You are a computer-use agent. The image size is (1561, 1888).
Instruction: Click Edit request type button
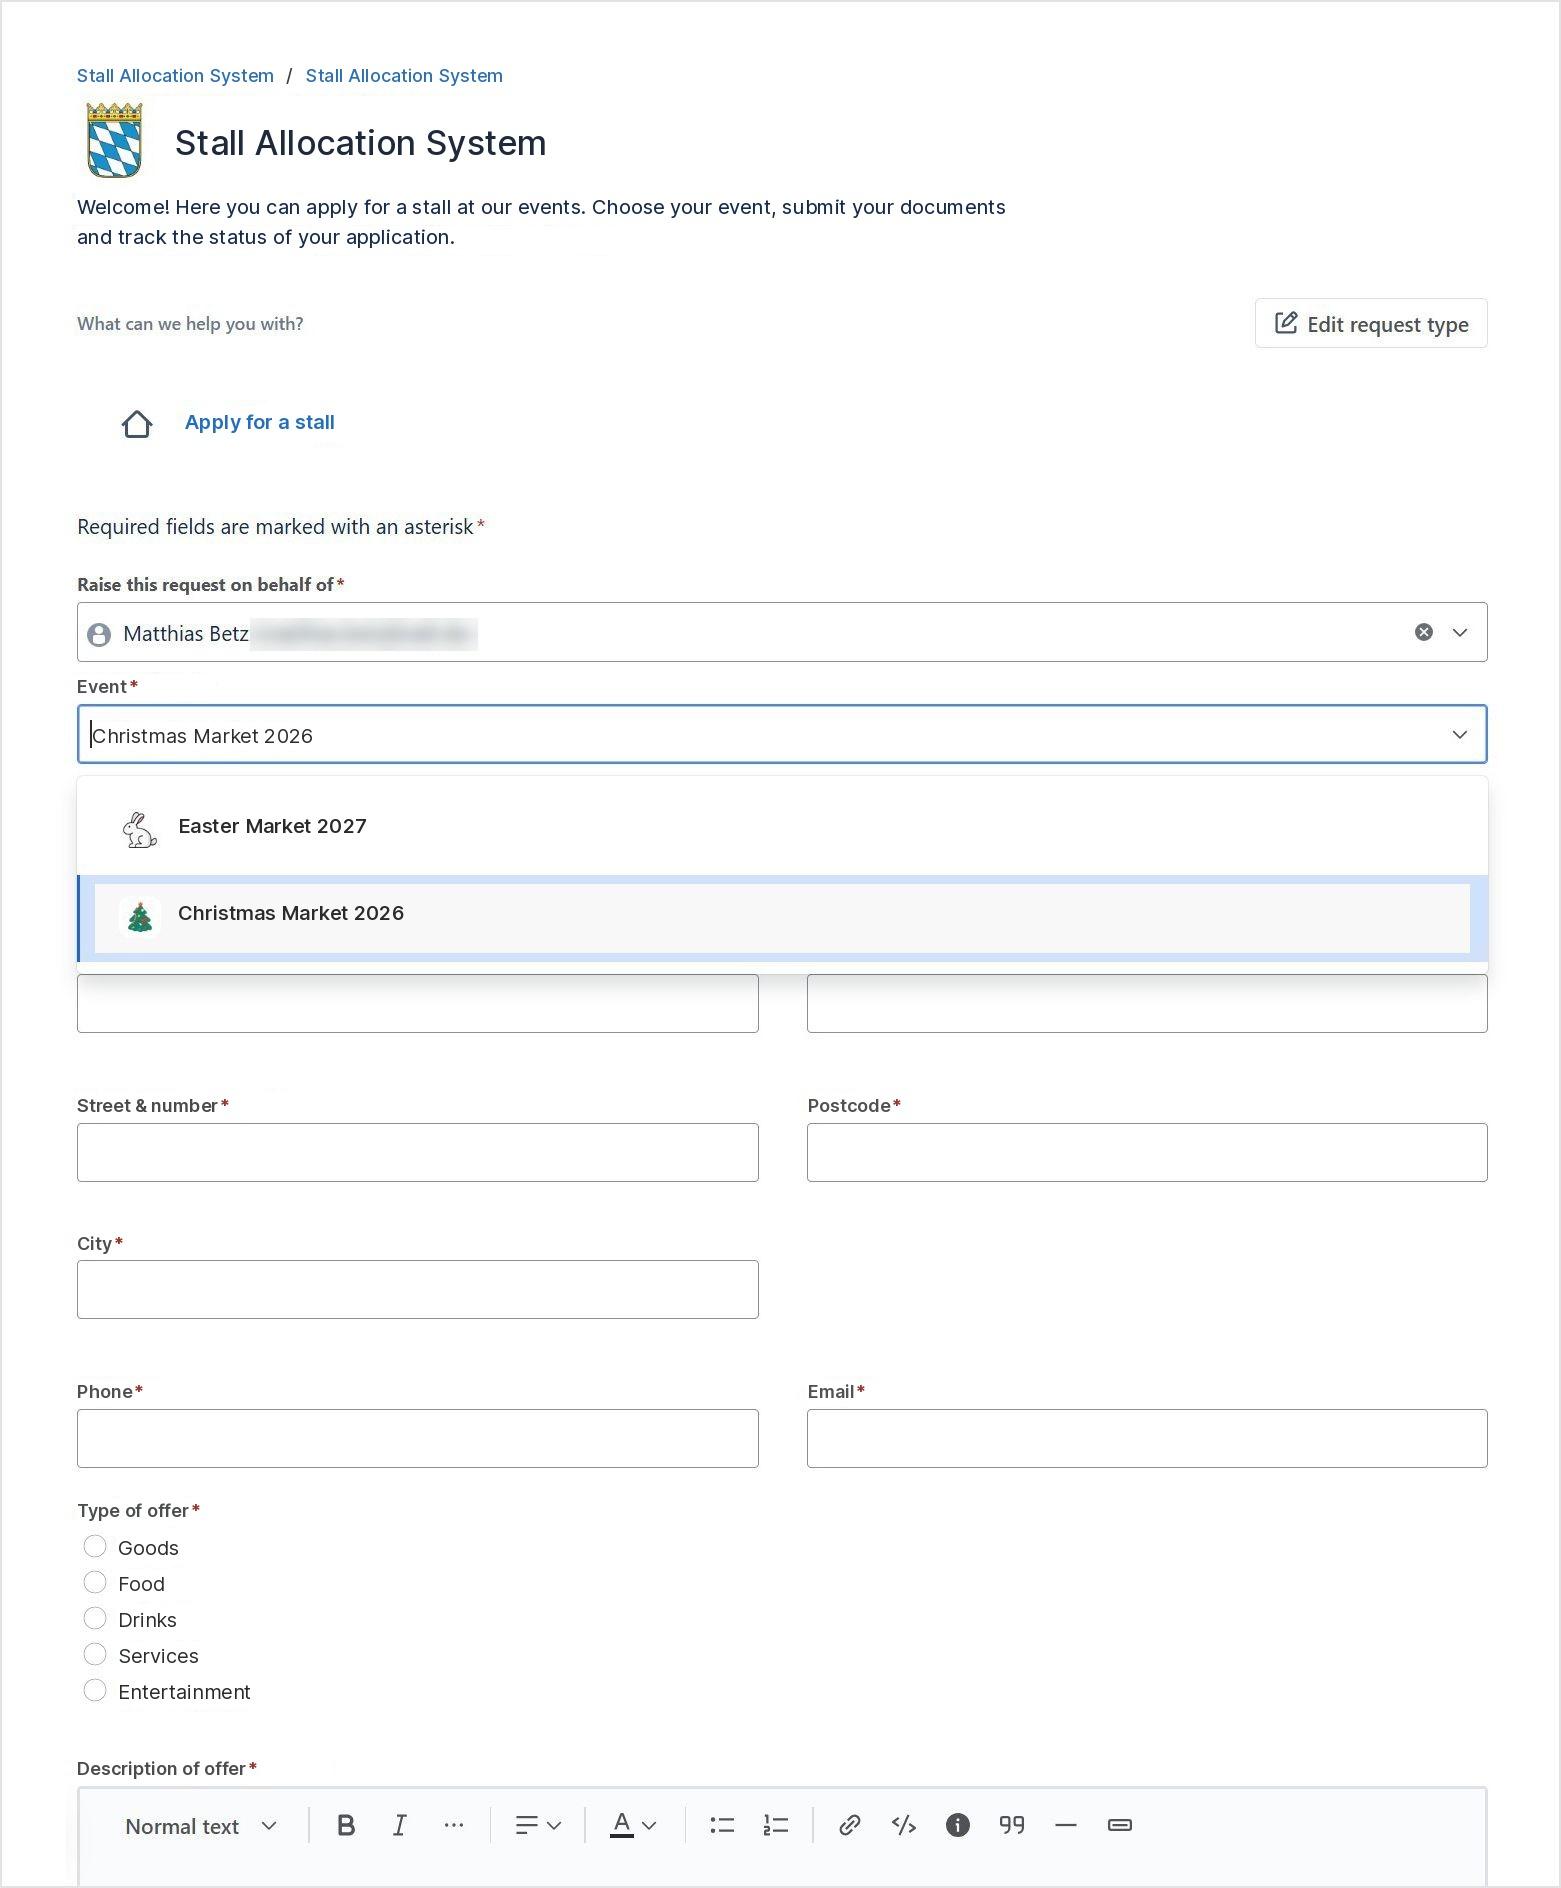click(1371, 323)
